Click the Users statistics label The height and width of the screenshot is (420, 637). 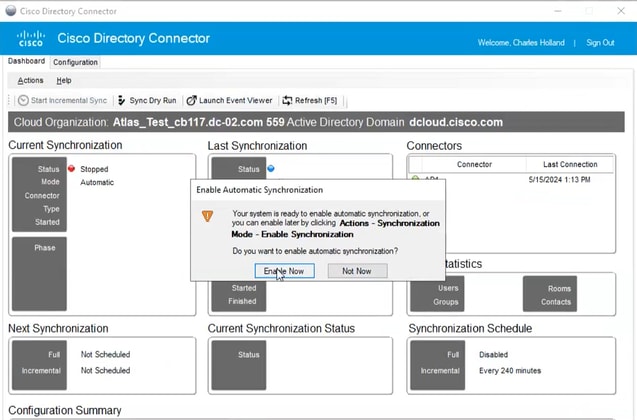coord(448,288)
